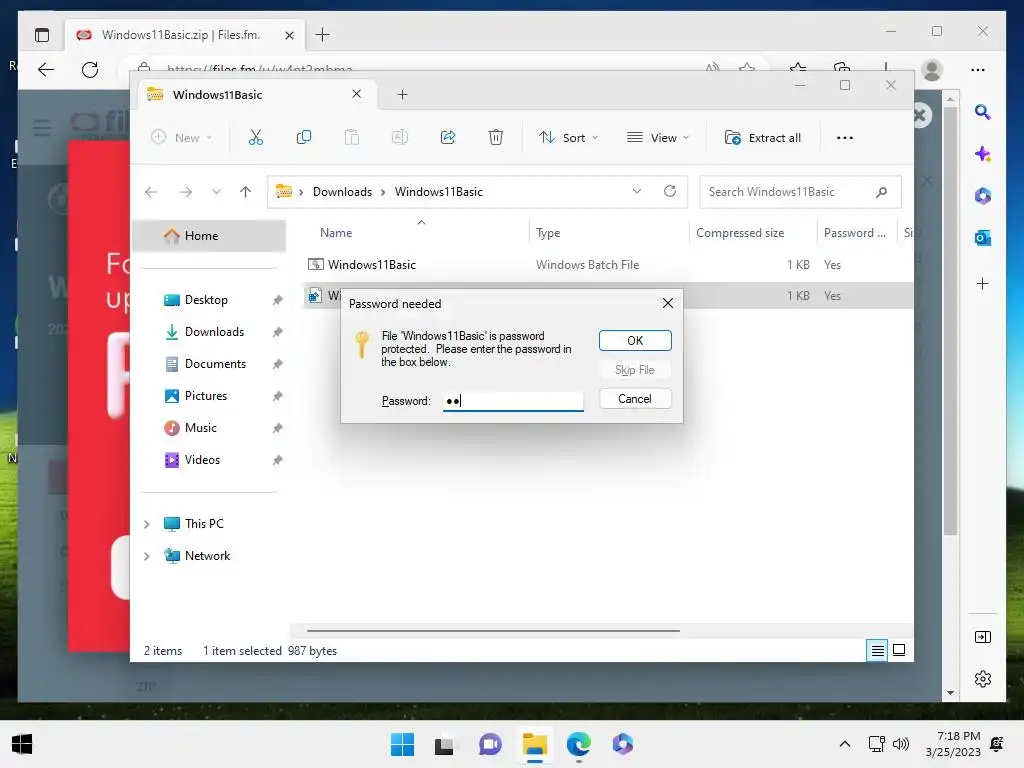Go back in File Explorer navigation
The image size is (1024, 768).
point(151,191)
